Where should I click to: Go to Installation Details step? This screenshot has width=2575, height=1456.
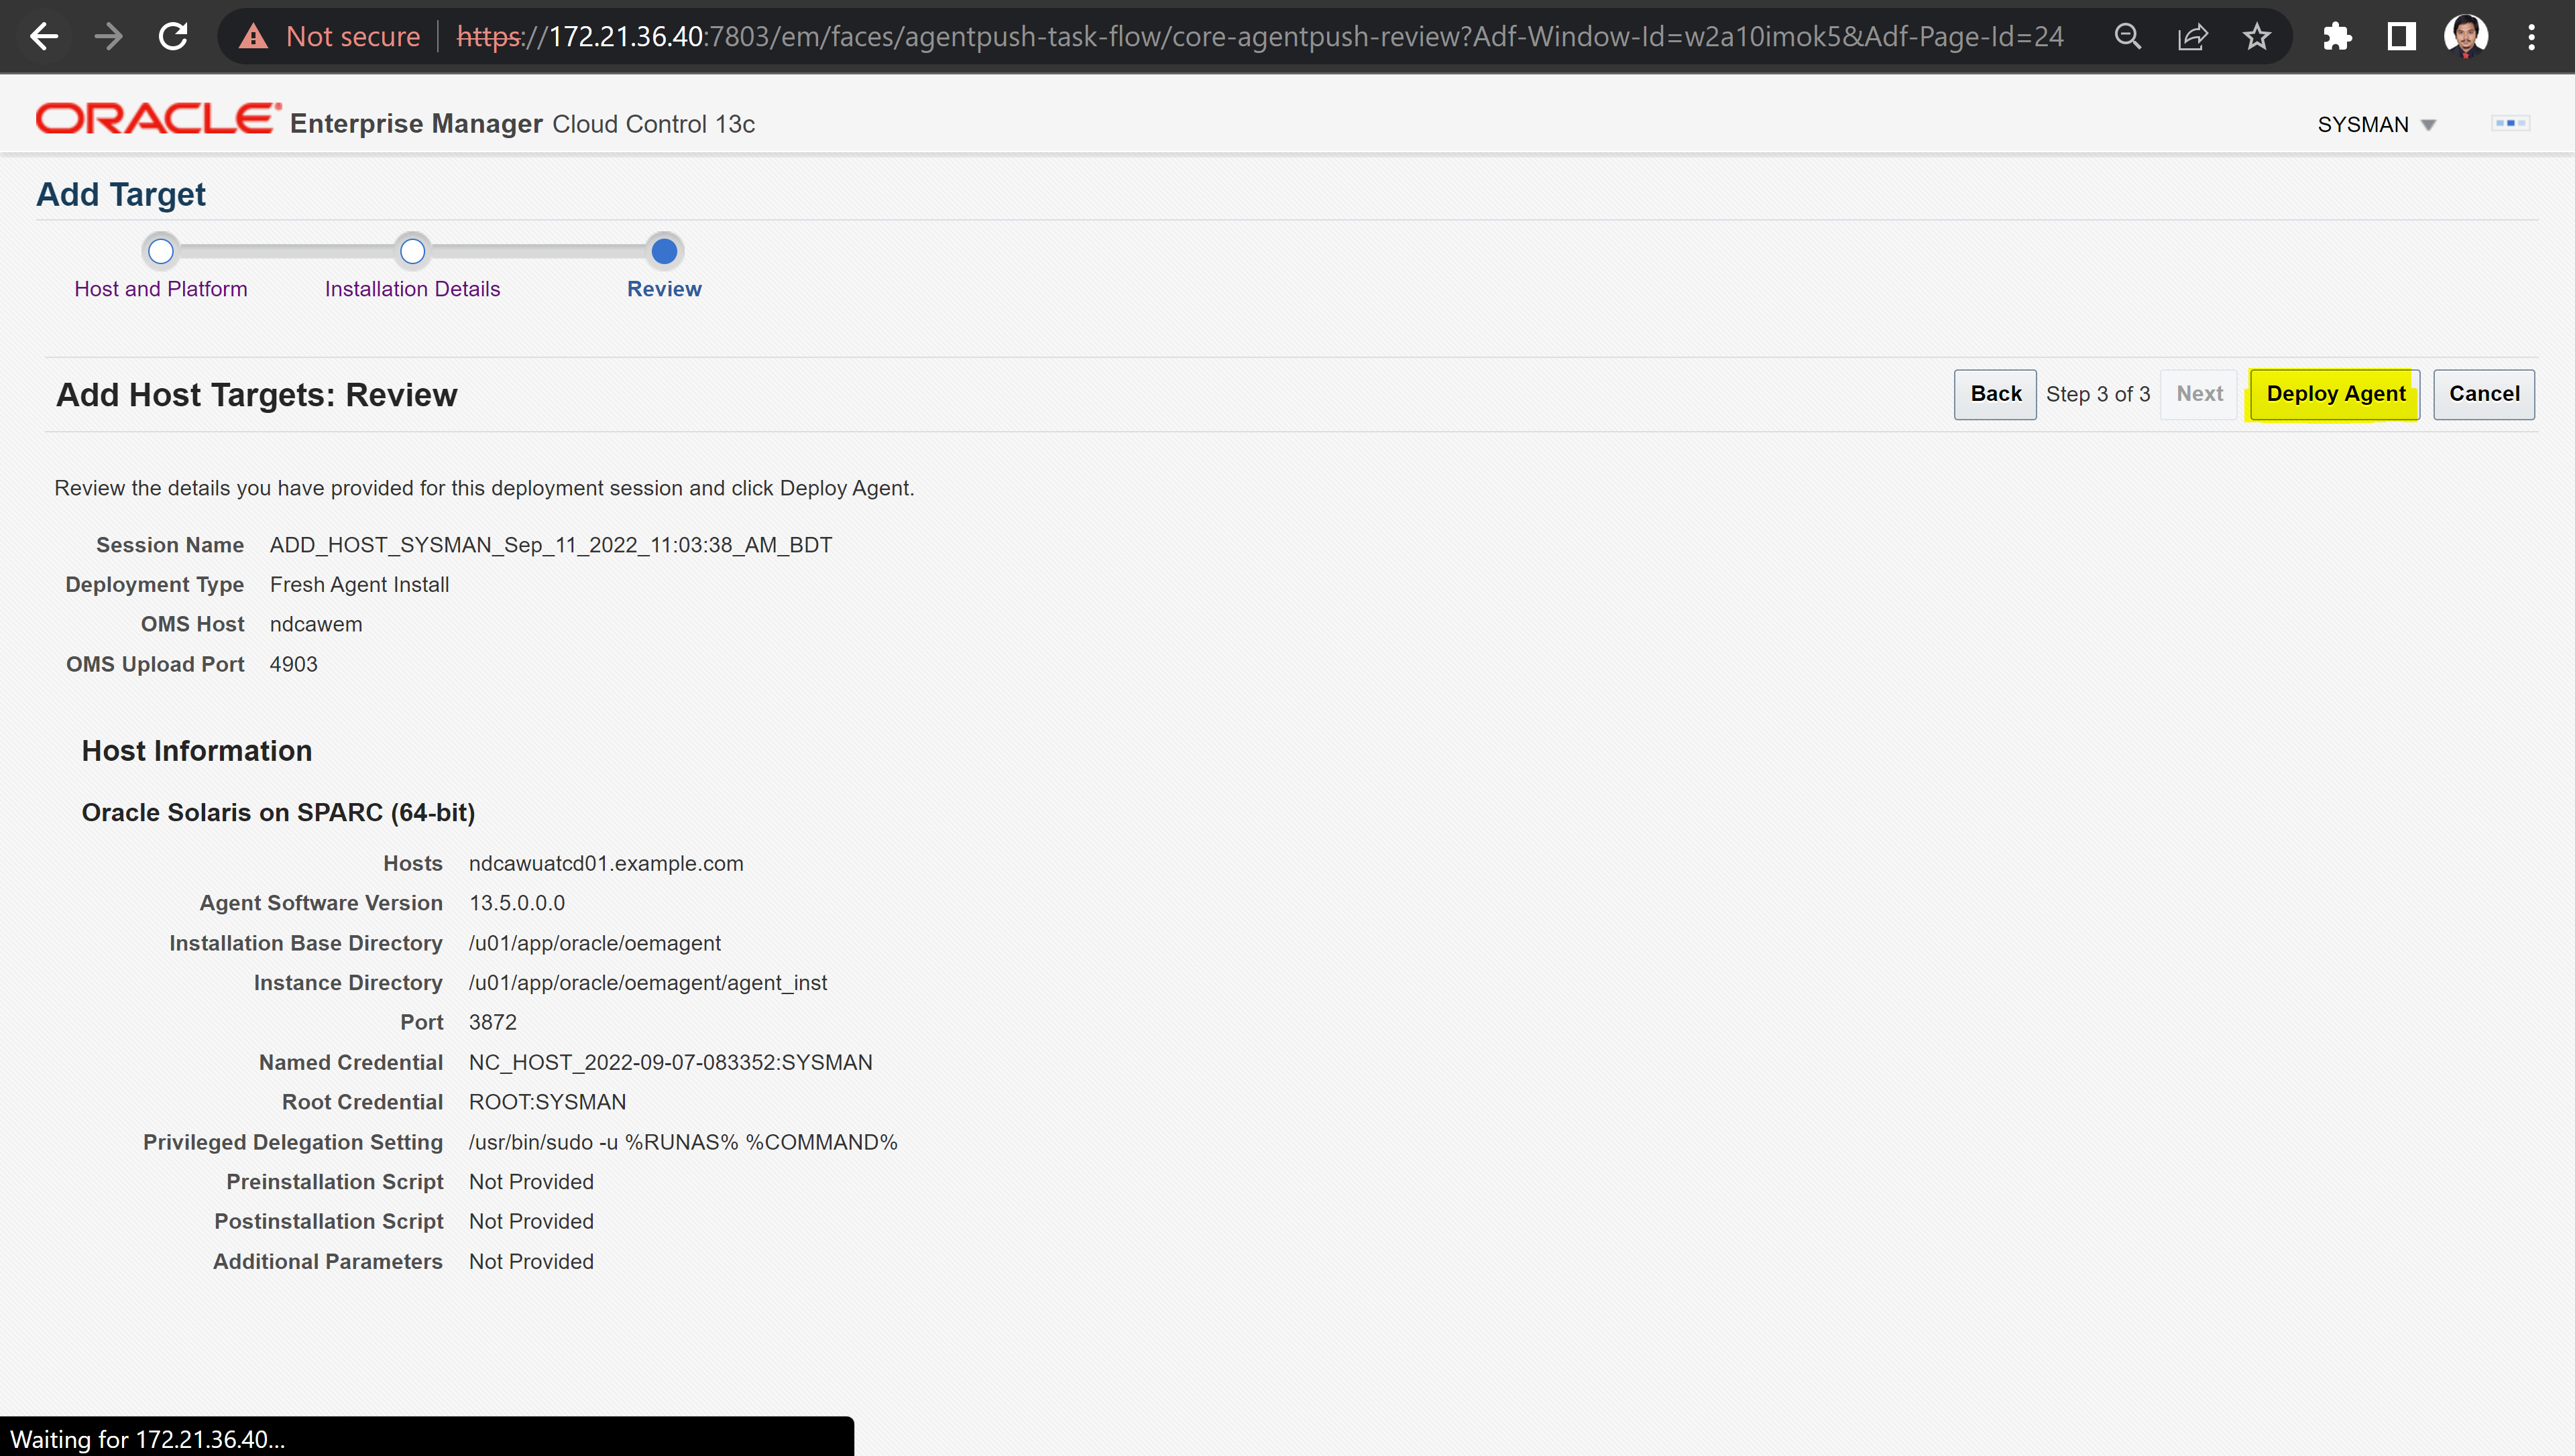click(412, 289)
